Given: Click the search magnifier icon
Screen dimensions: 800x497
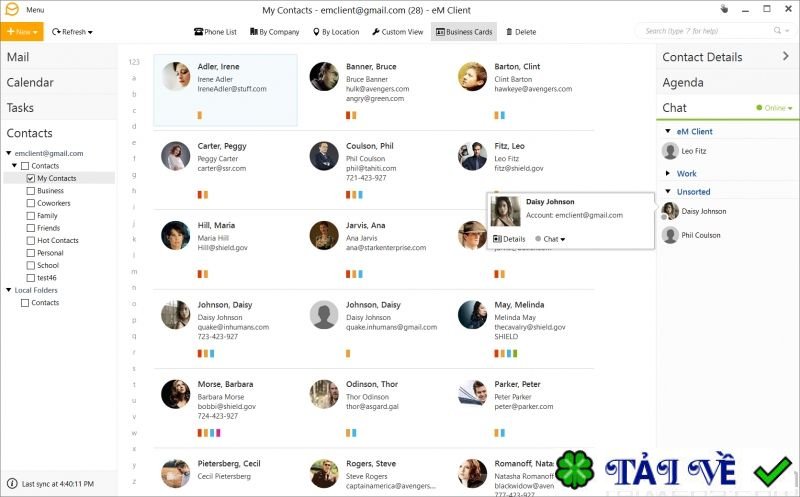Looking at the screenshot, I should click(777, 31).
